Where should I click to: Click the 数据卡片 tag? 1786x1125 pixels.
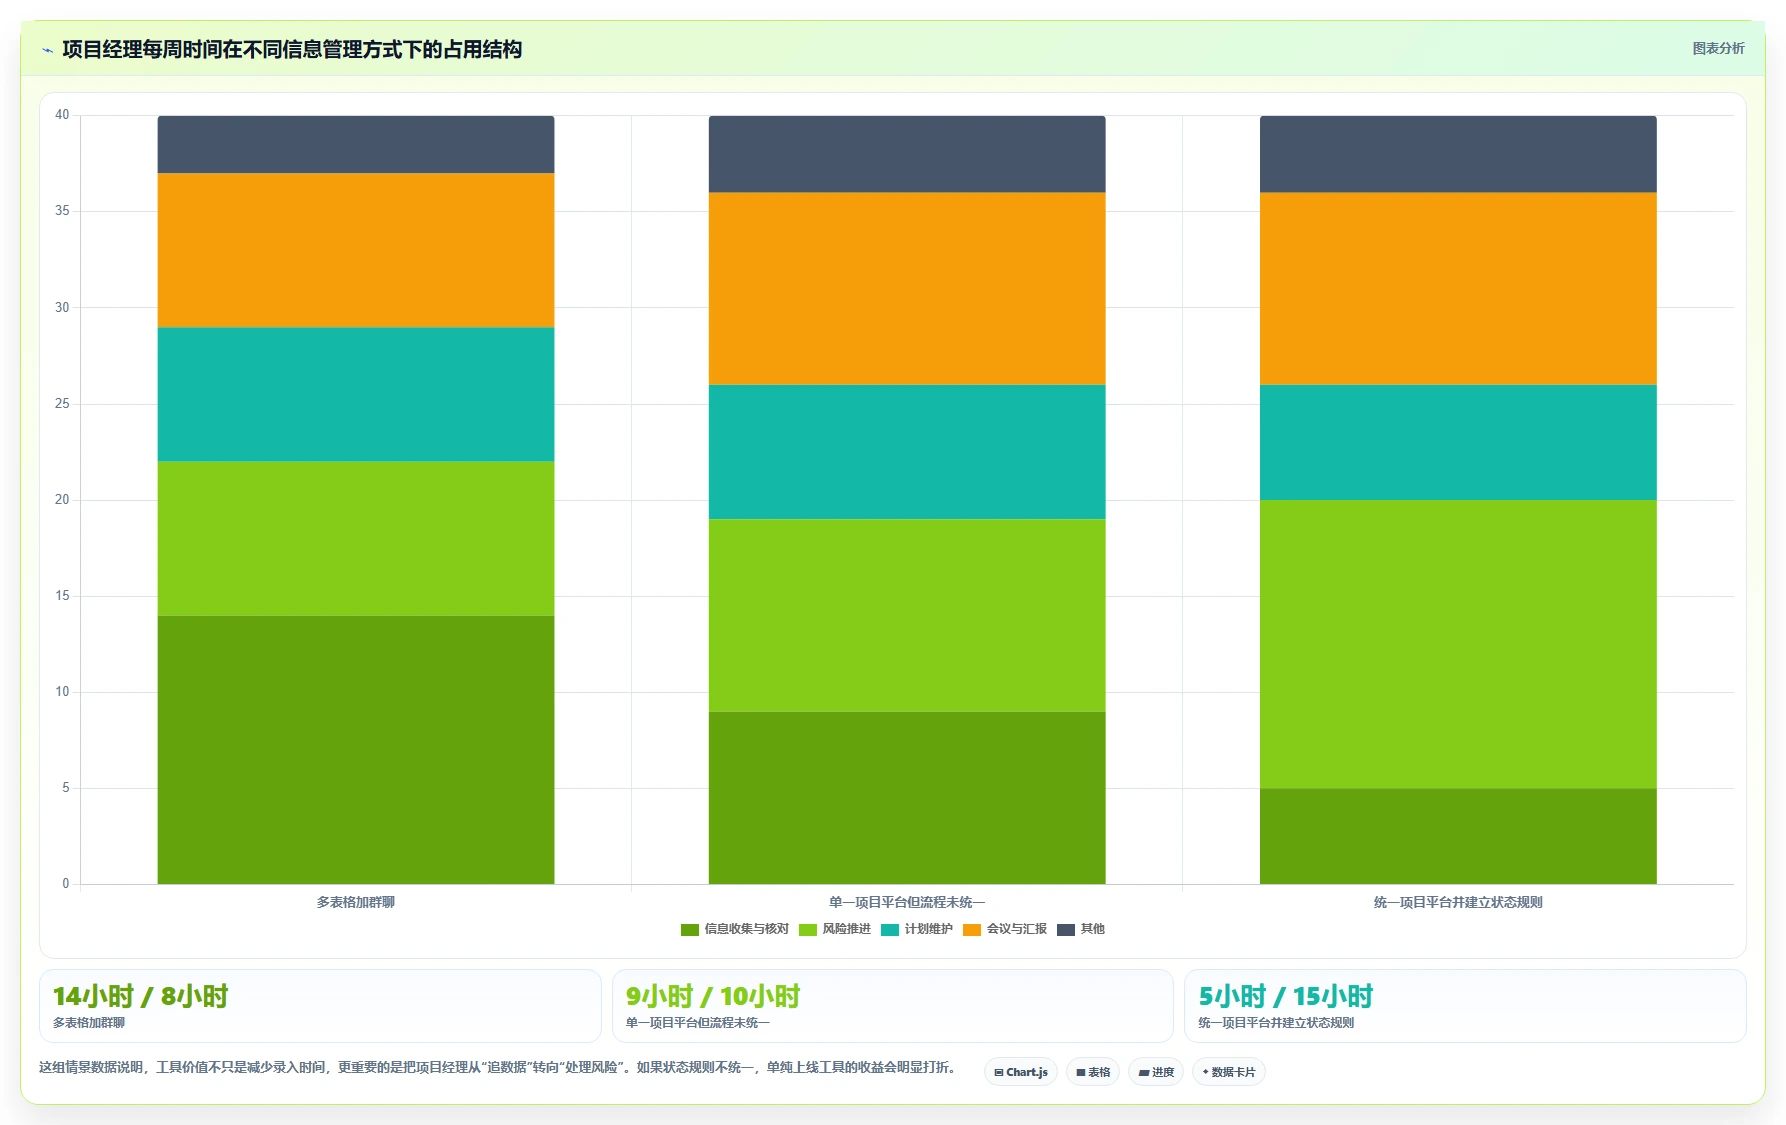(x=1229, y=1072)
